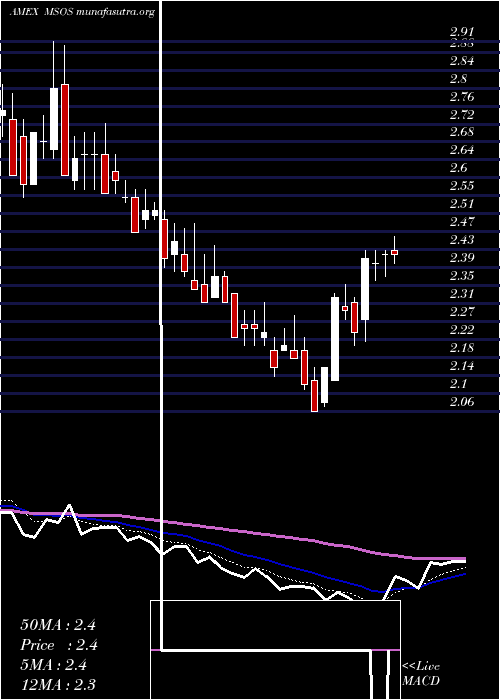Select the 2.91 price axis label
Image resolution: width=500 pixels, height=700 pixels.
[462, 32]
